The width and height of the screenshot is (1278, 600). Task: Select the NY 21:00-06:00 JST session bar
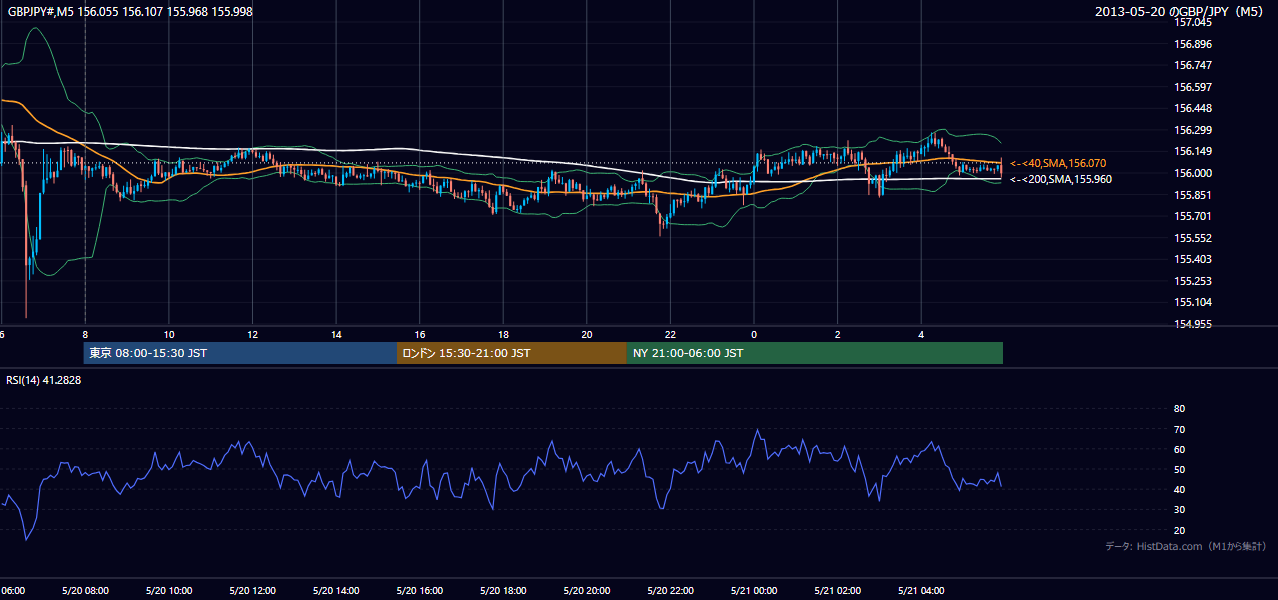pos(815,353)
